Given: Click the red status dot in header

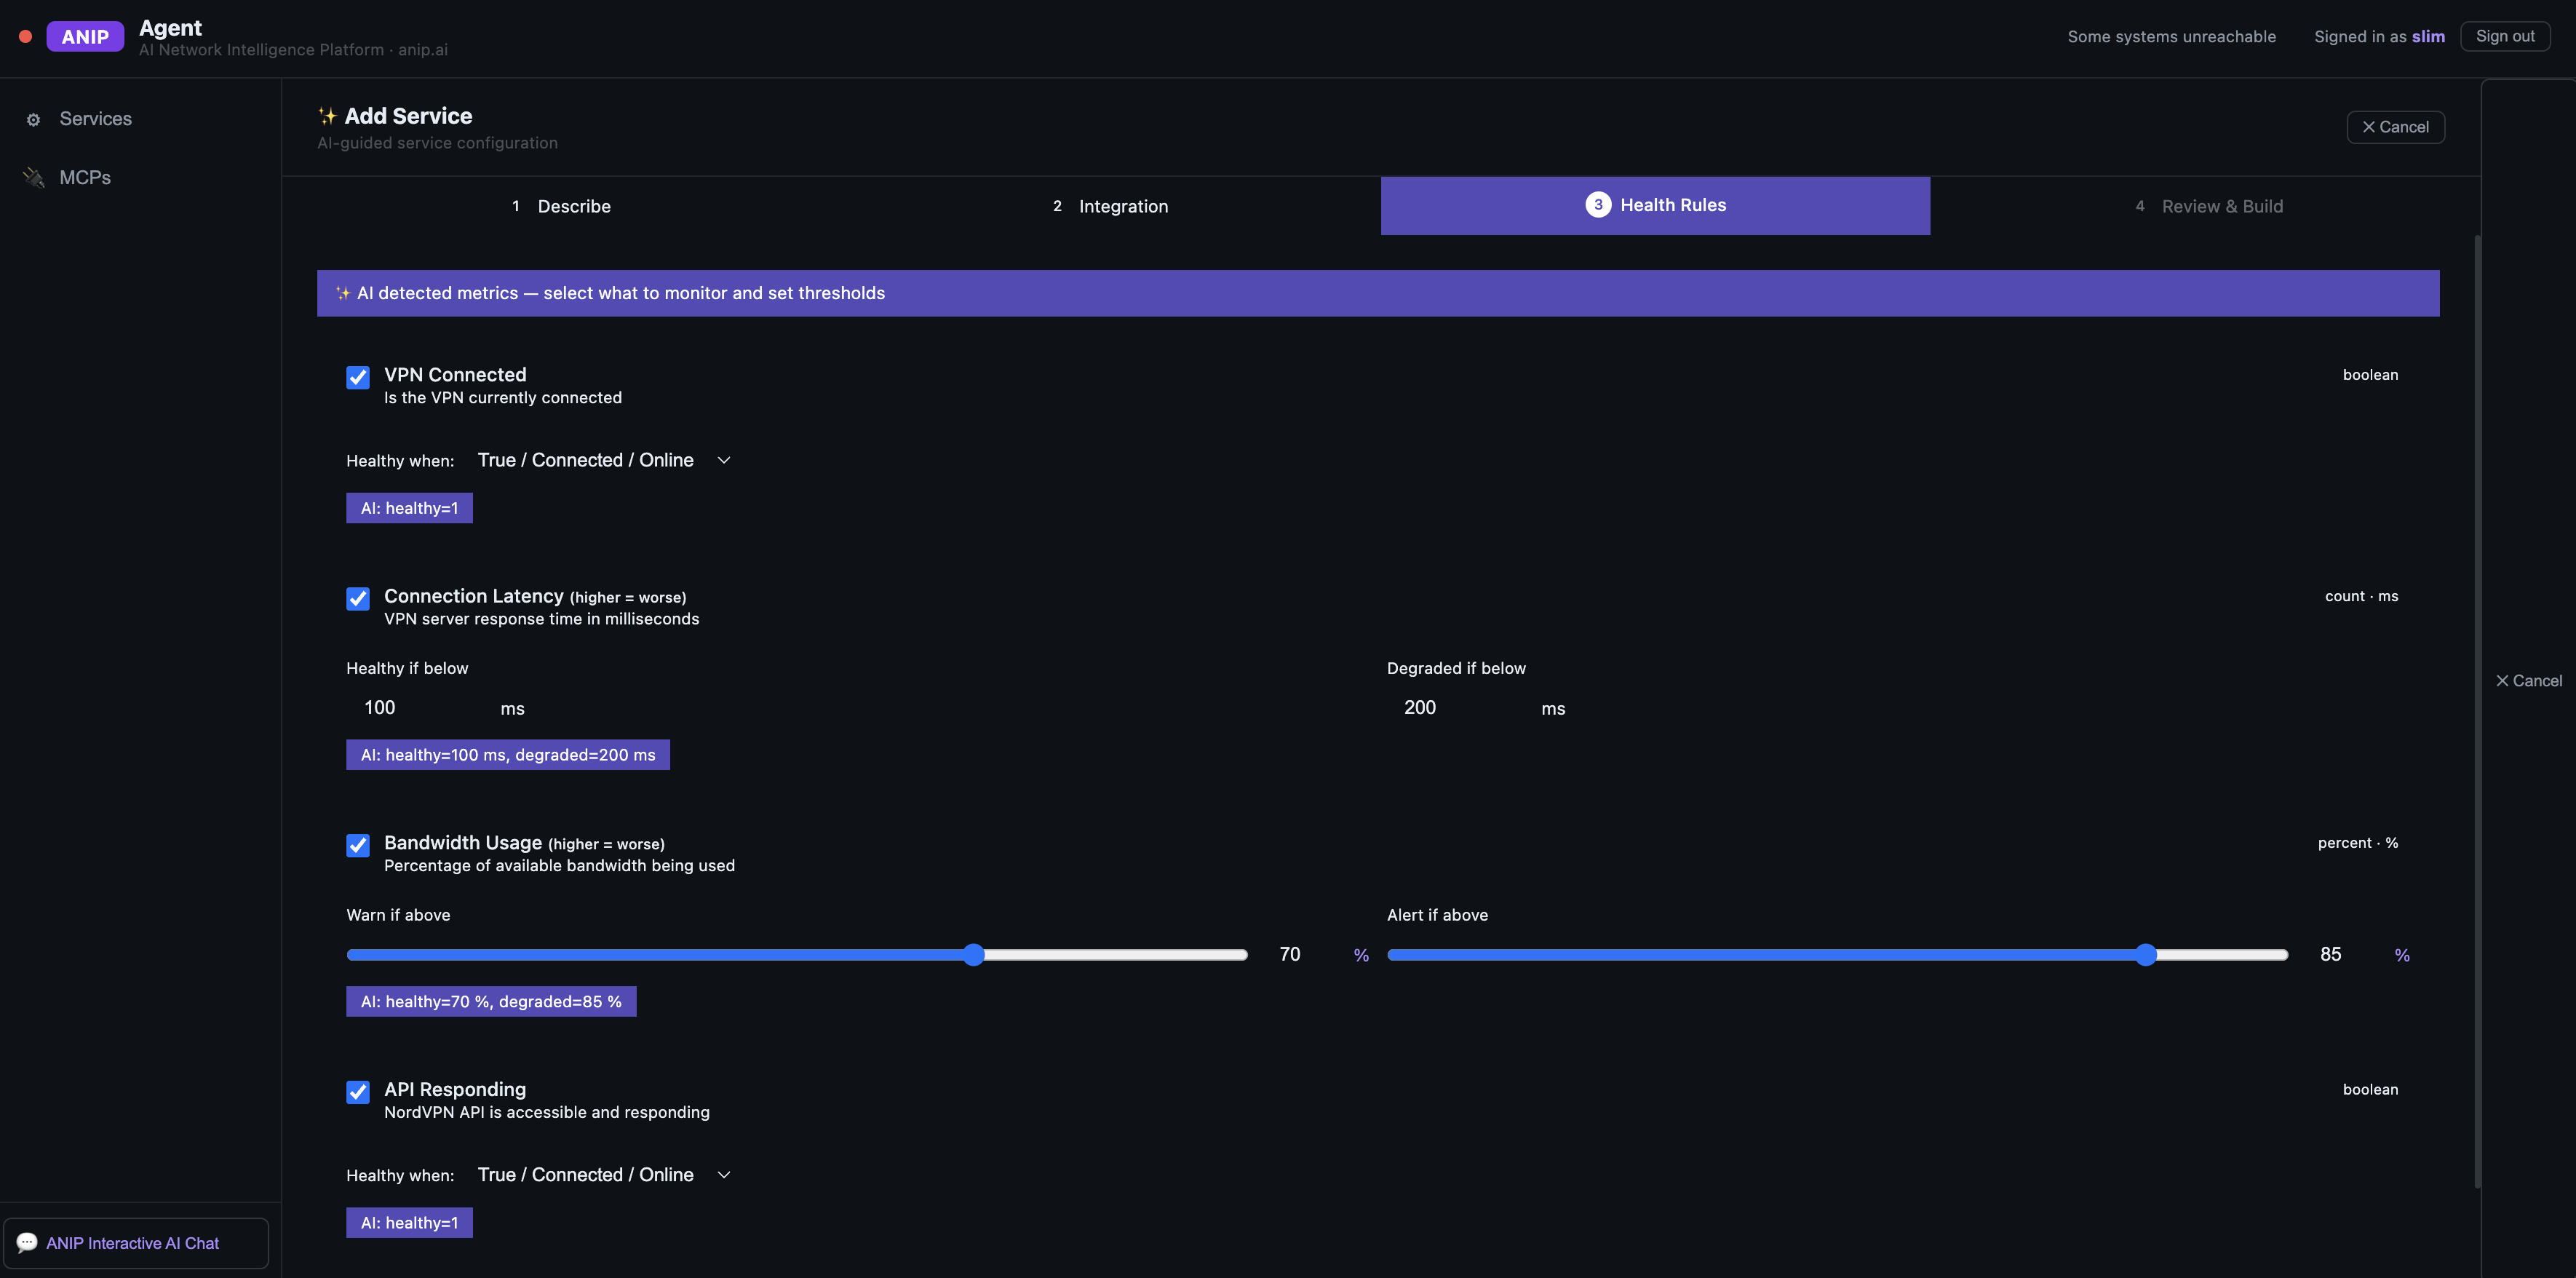Looking at the screenshot, I should click(26, 37).
